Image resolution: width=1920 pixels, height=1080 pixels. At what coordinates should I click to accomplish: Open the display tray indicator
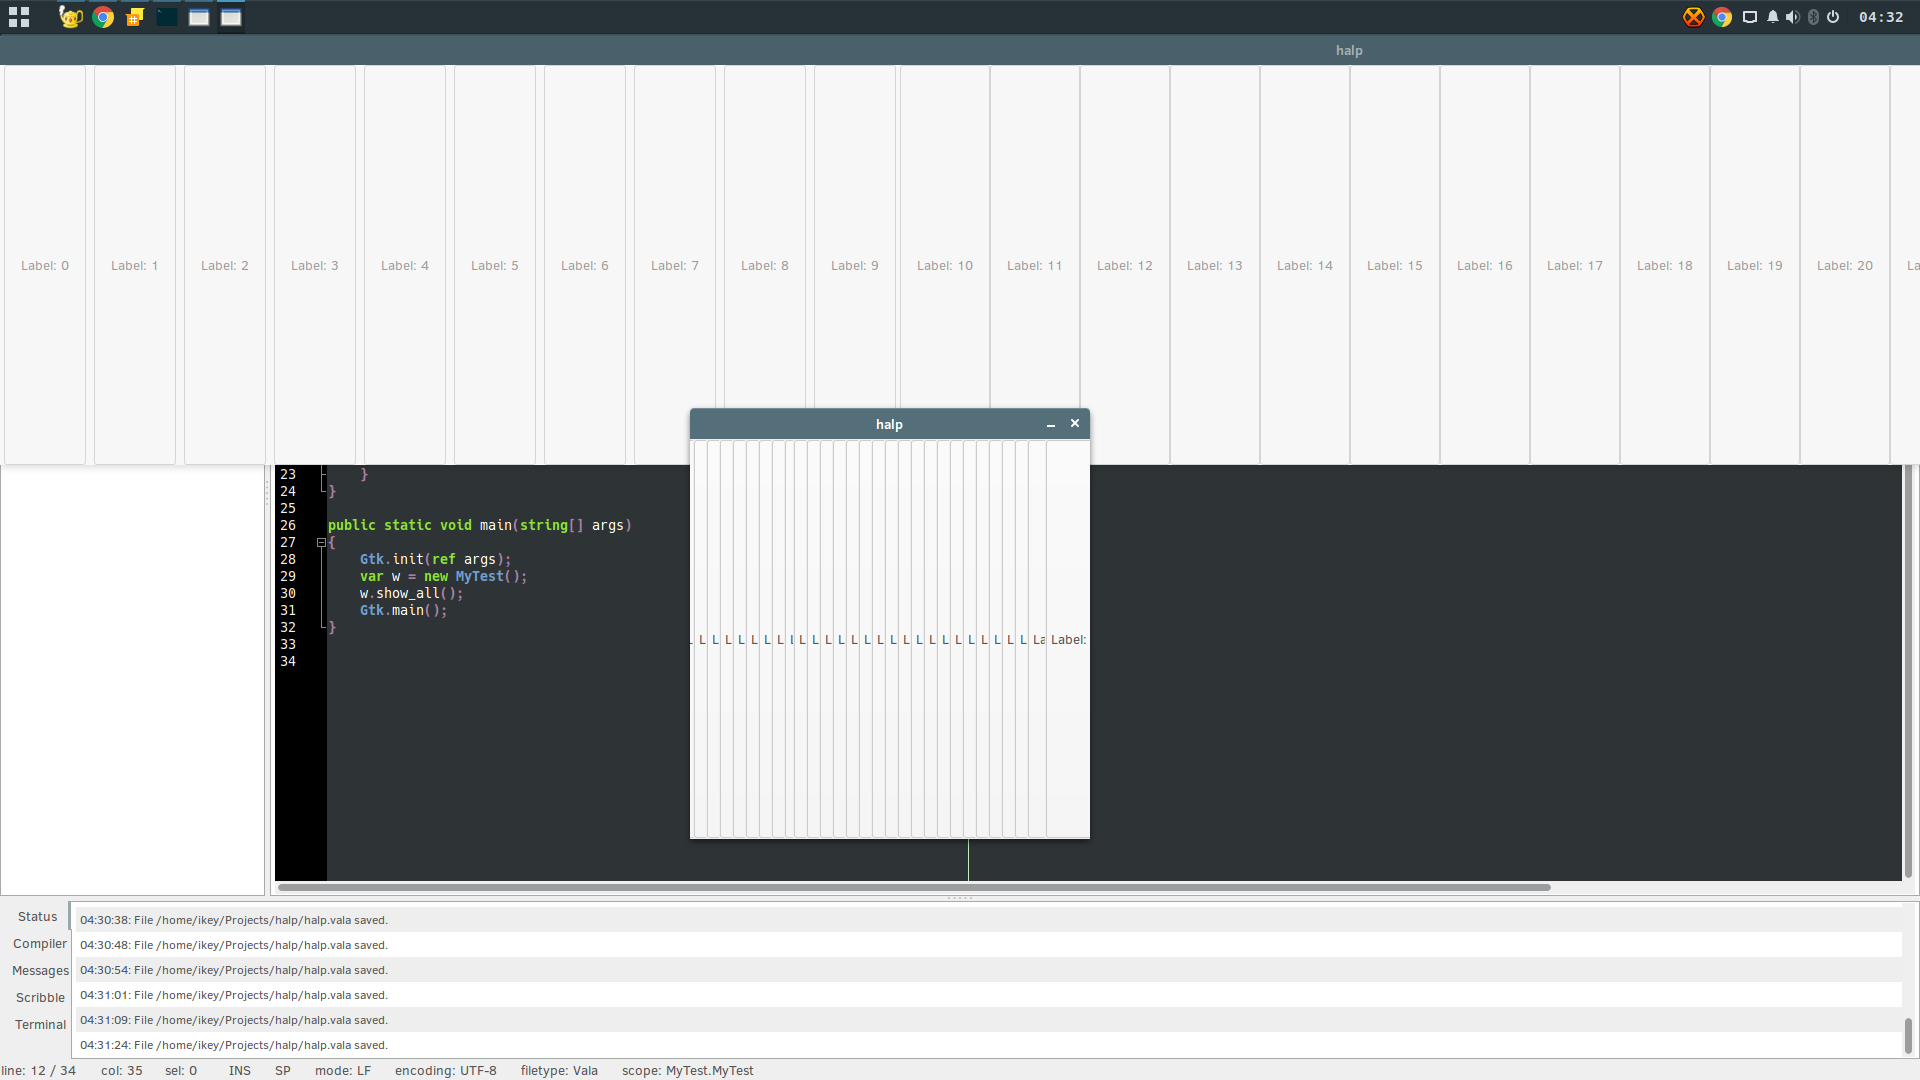click(x=1750, y=17)
